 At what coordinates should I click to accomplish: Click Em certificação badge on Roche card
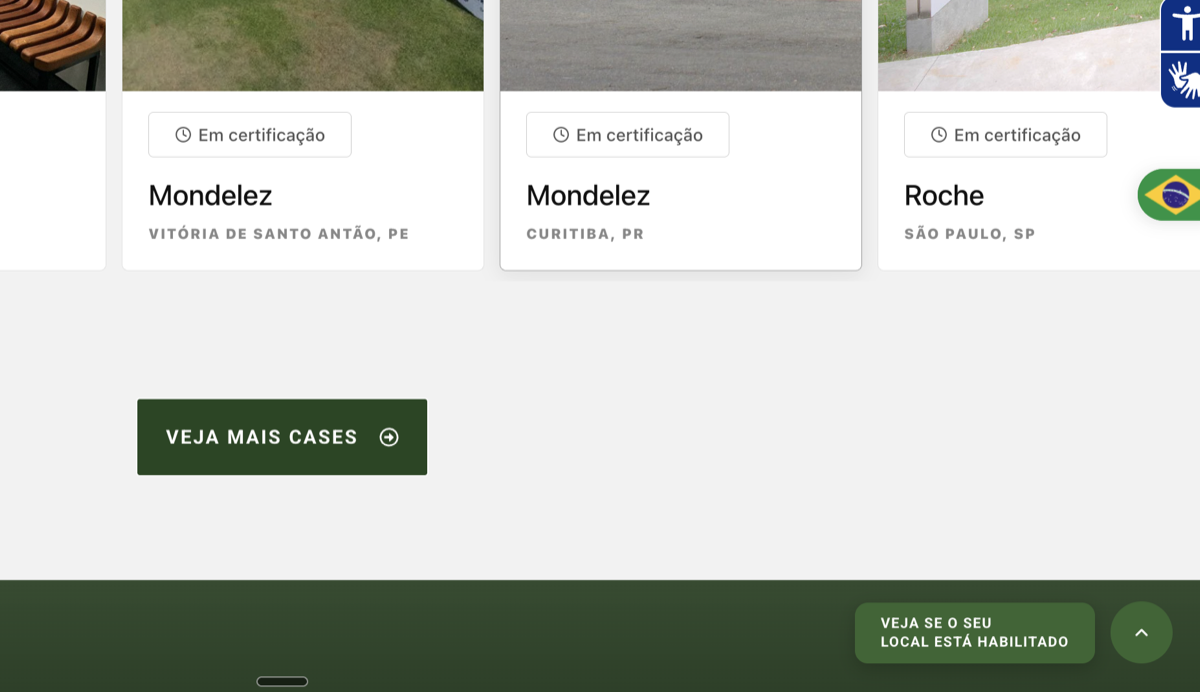[1006, 135]
